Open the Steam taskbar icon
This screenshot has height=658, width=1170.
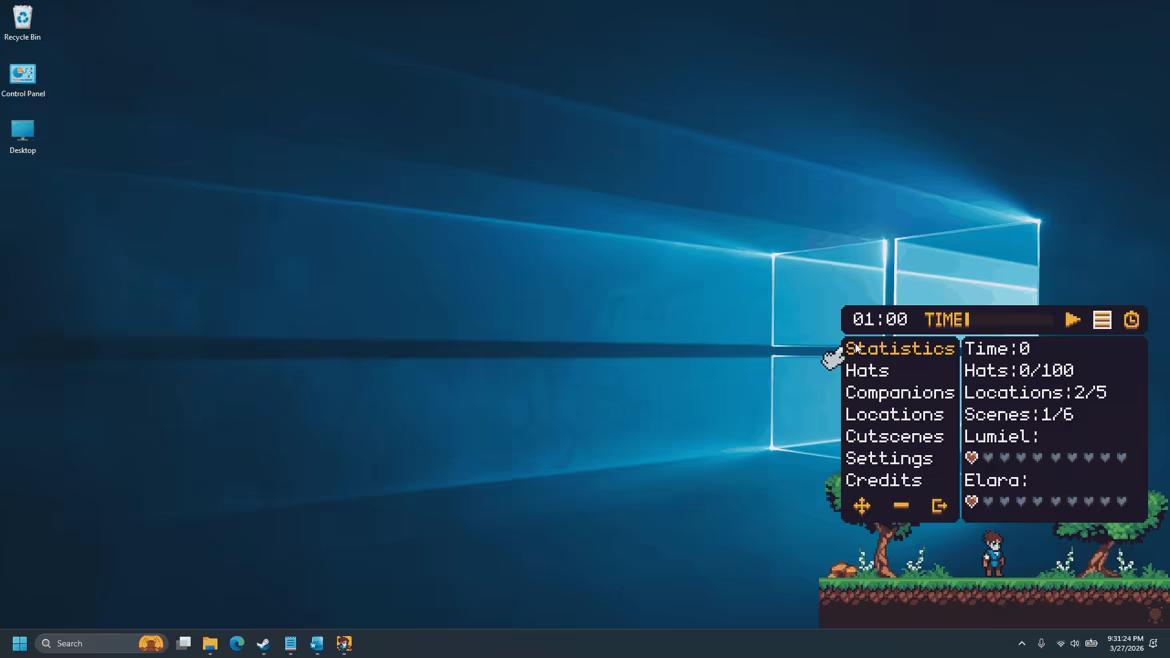[263, 643]
